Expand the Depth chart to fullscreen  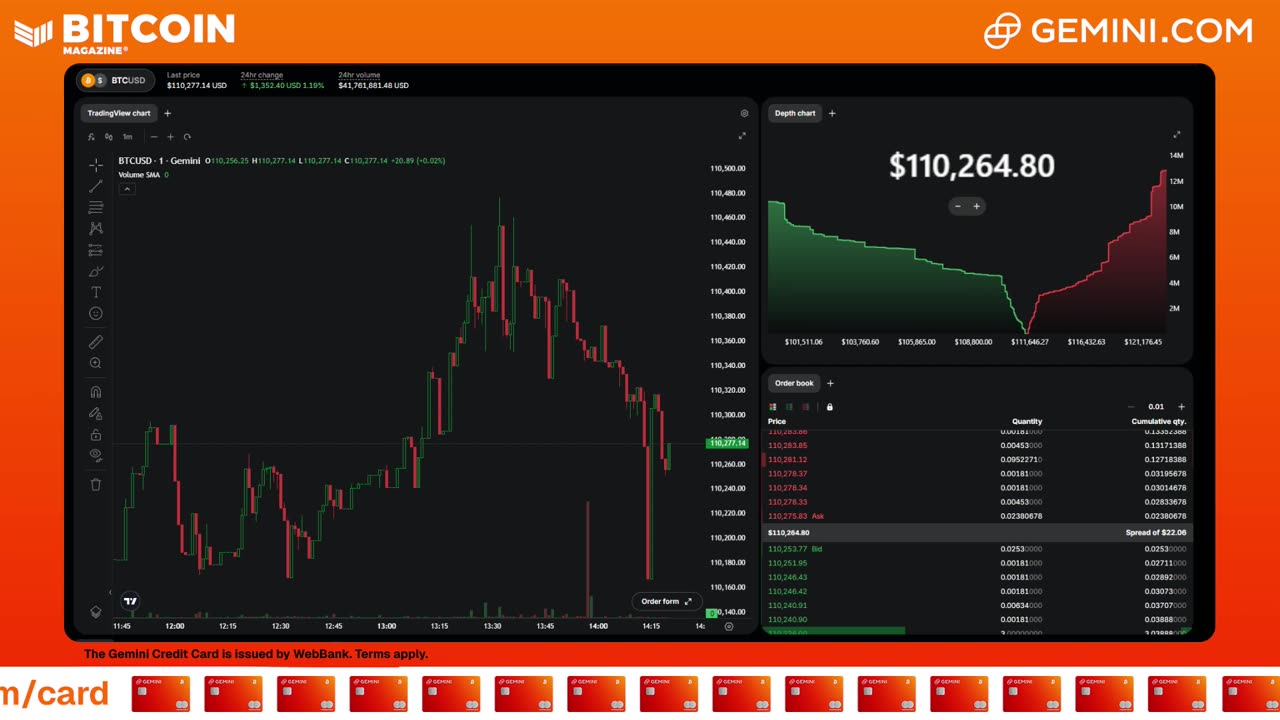(1177, 134)
